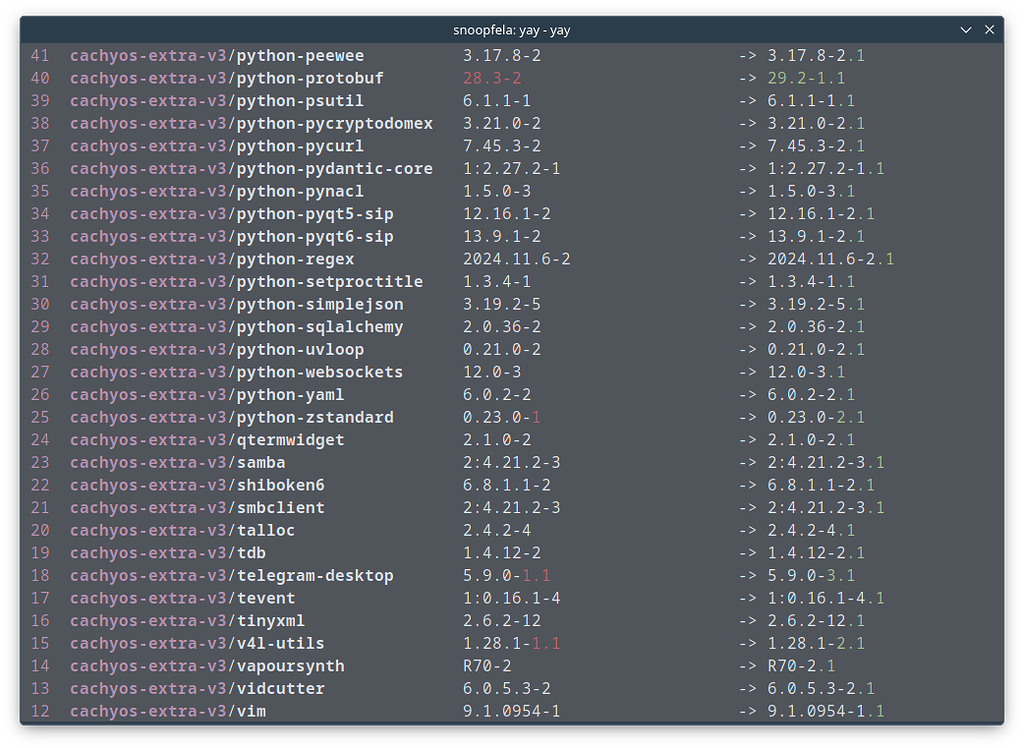The image size is (1024, 748).
Task: Select package name python-pydantic-core
Action: pyautogui.click(x=334, y=169)
